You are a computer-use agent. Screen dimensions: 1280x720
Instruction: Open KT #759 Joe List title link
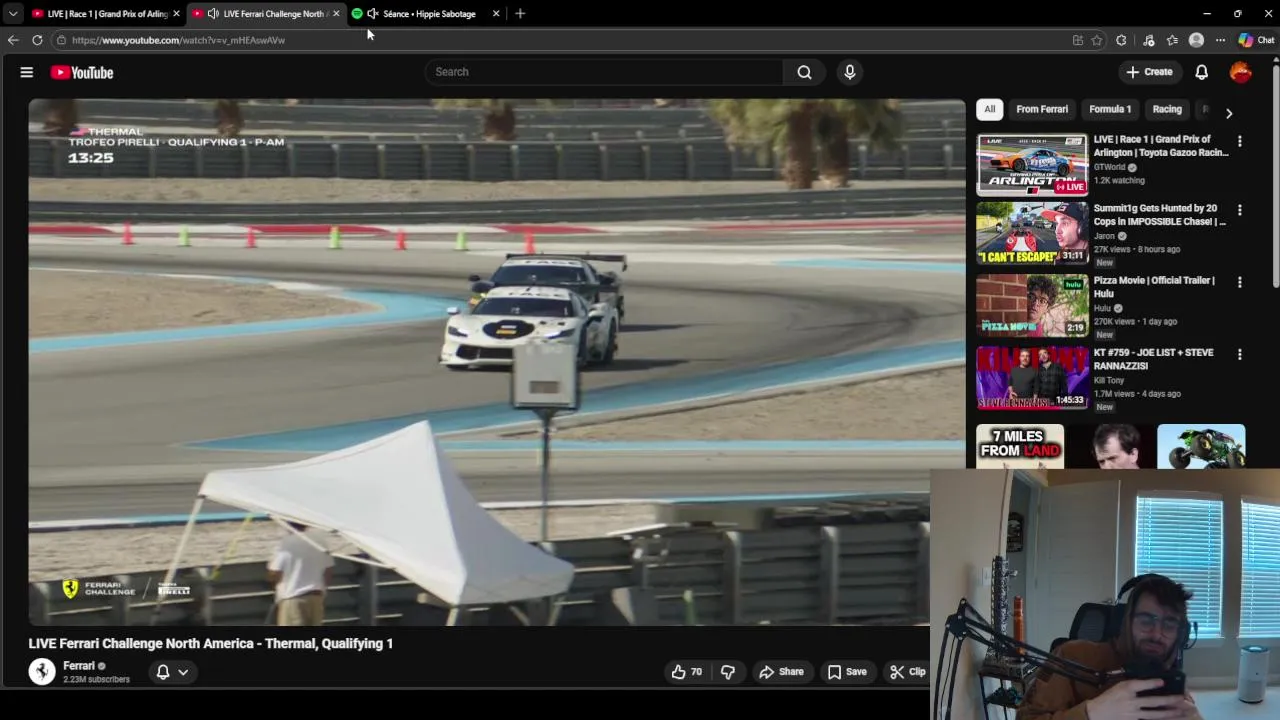pos(1153,359)
